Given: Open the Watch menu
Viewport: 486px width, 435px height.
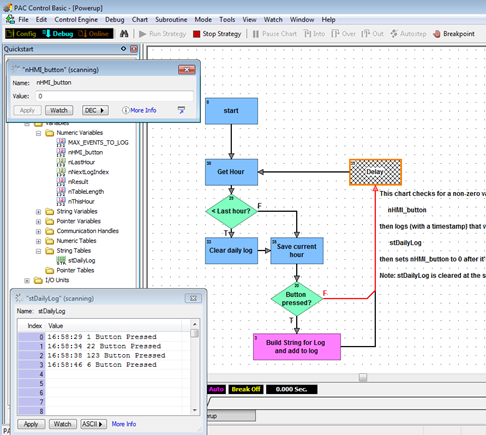Looking at the screenshot, I should (x=273, y=20).
